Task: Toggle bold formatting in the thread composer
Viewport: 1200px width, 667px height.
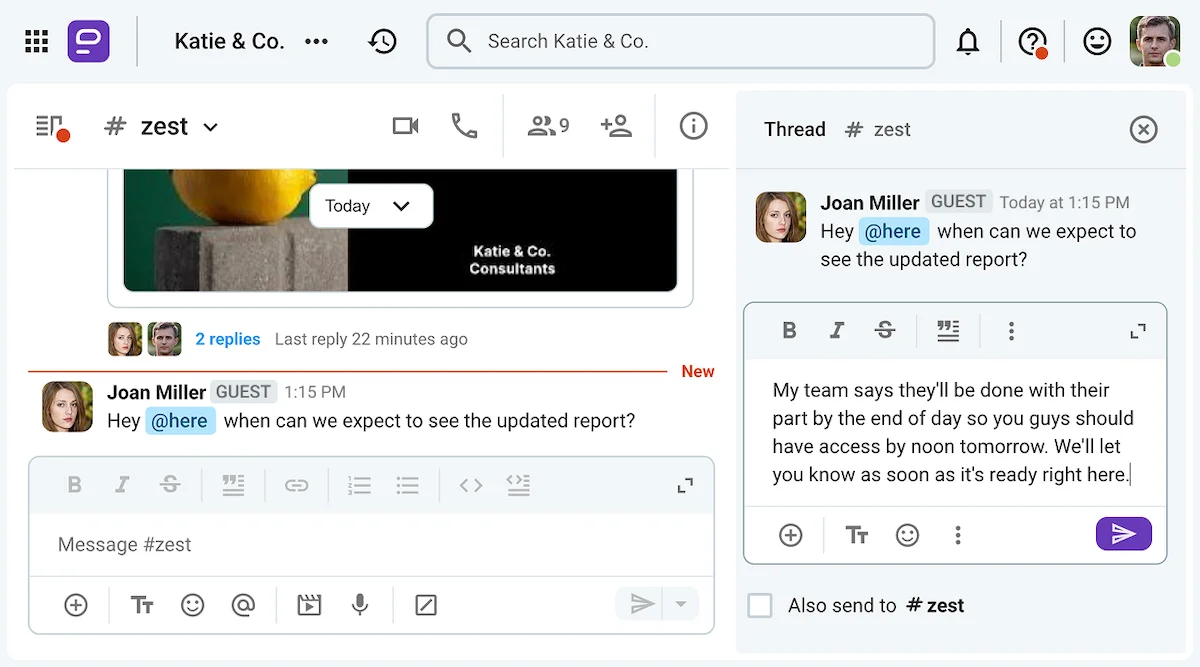Action: (x=790, y=330)
